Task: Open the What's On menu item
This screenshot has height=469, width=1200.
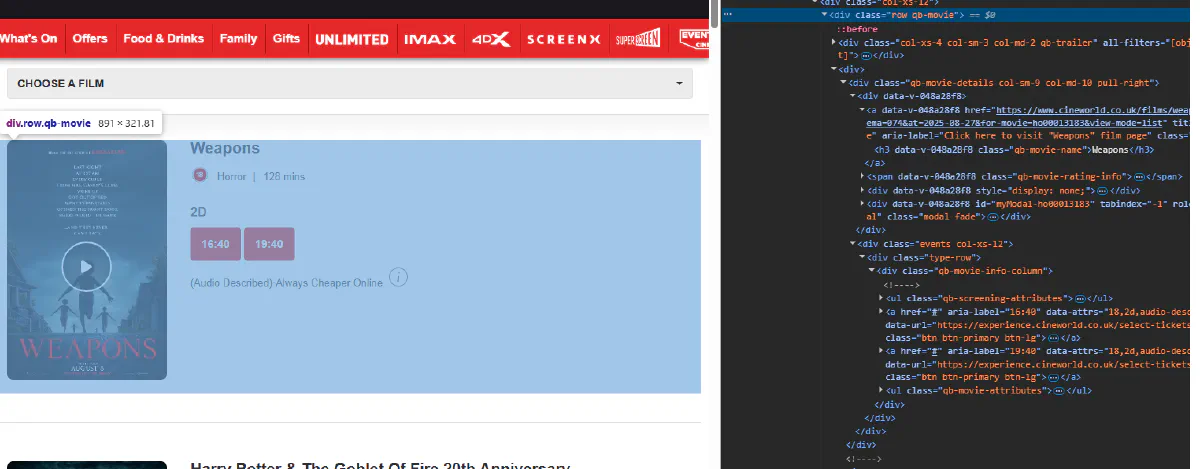Action: [x=29, y=39]
